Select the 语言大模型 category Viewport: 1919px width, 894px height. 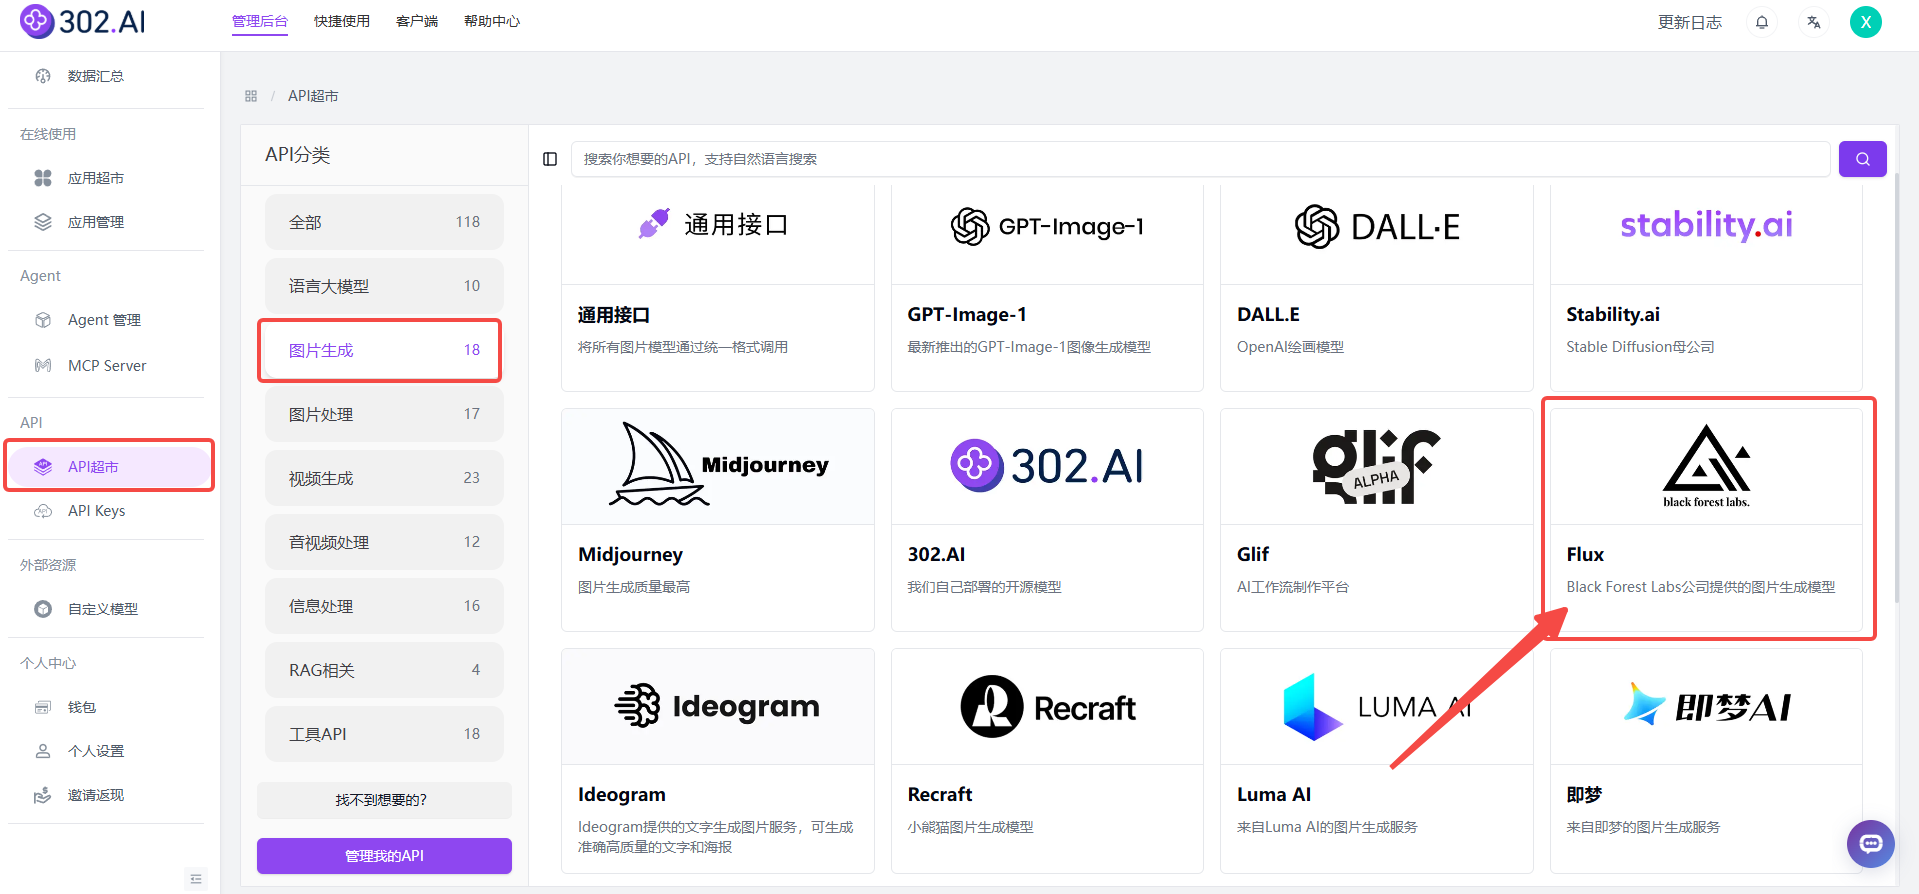pos(384,286)
